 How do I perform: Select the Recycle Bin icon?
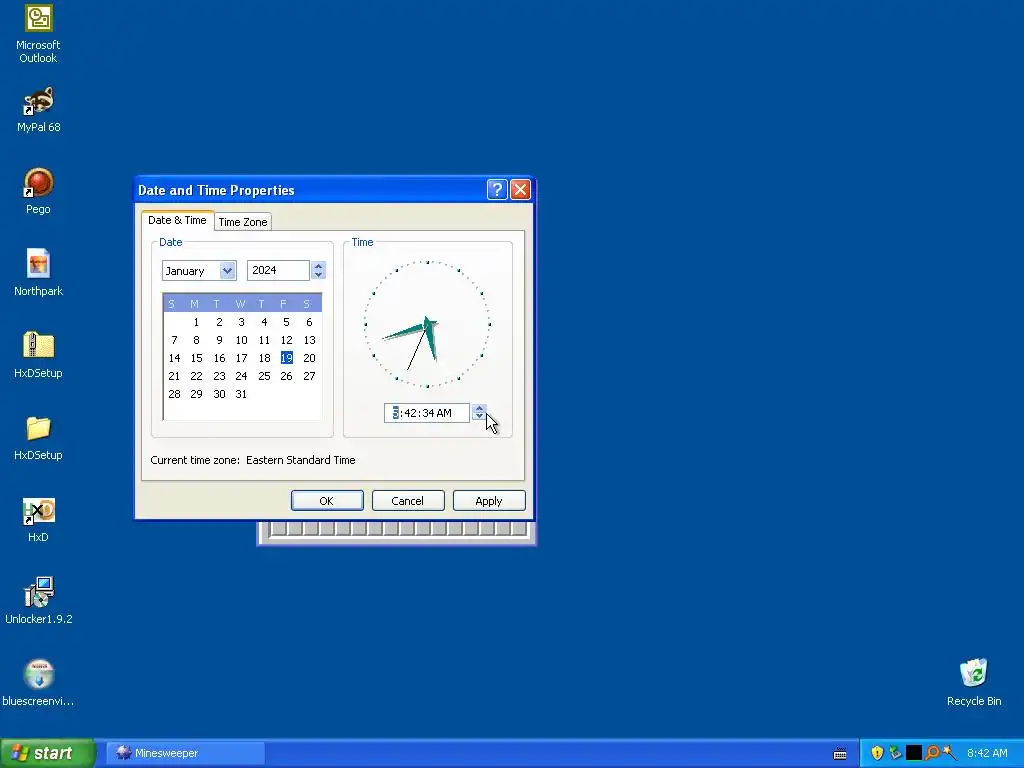(974, 682)
